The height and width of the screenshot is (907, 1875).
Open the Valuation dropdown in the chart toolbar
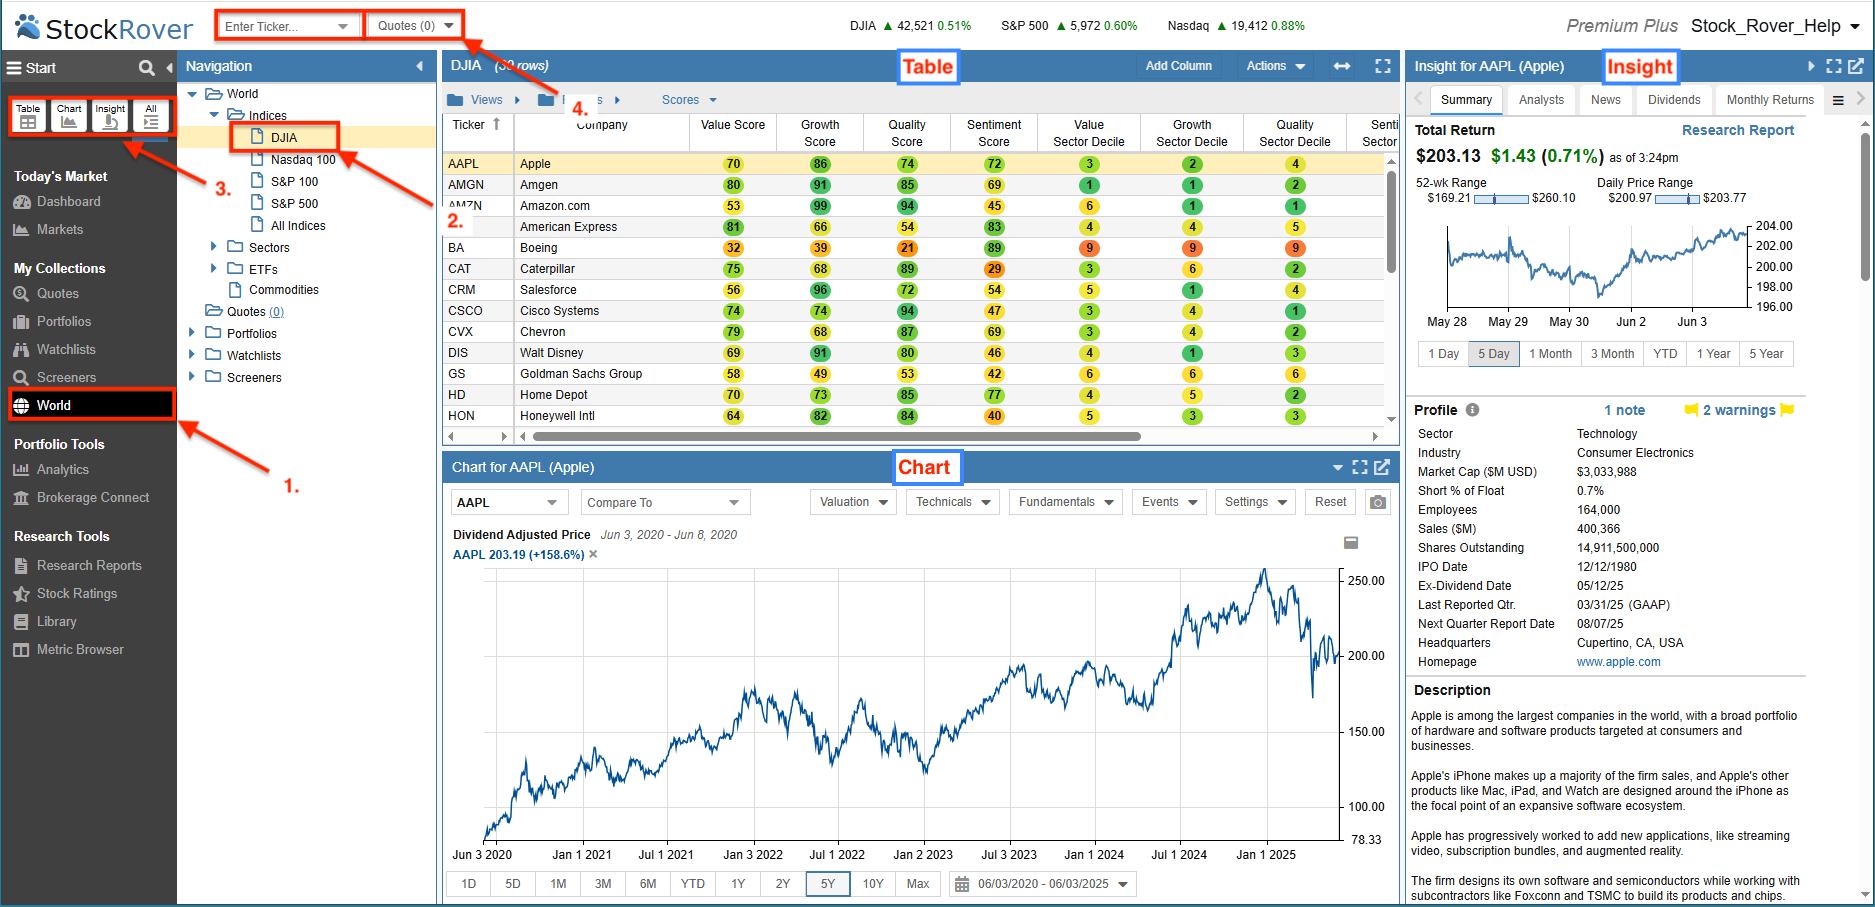tap(854, 502)
